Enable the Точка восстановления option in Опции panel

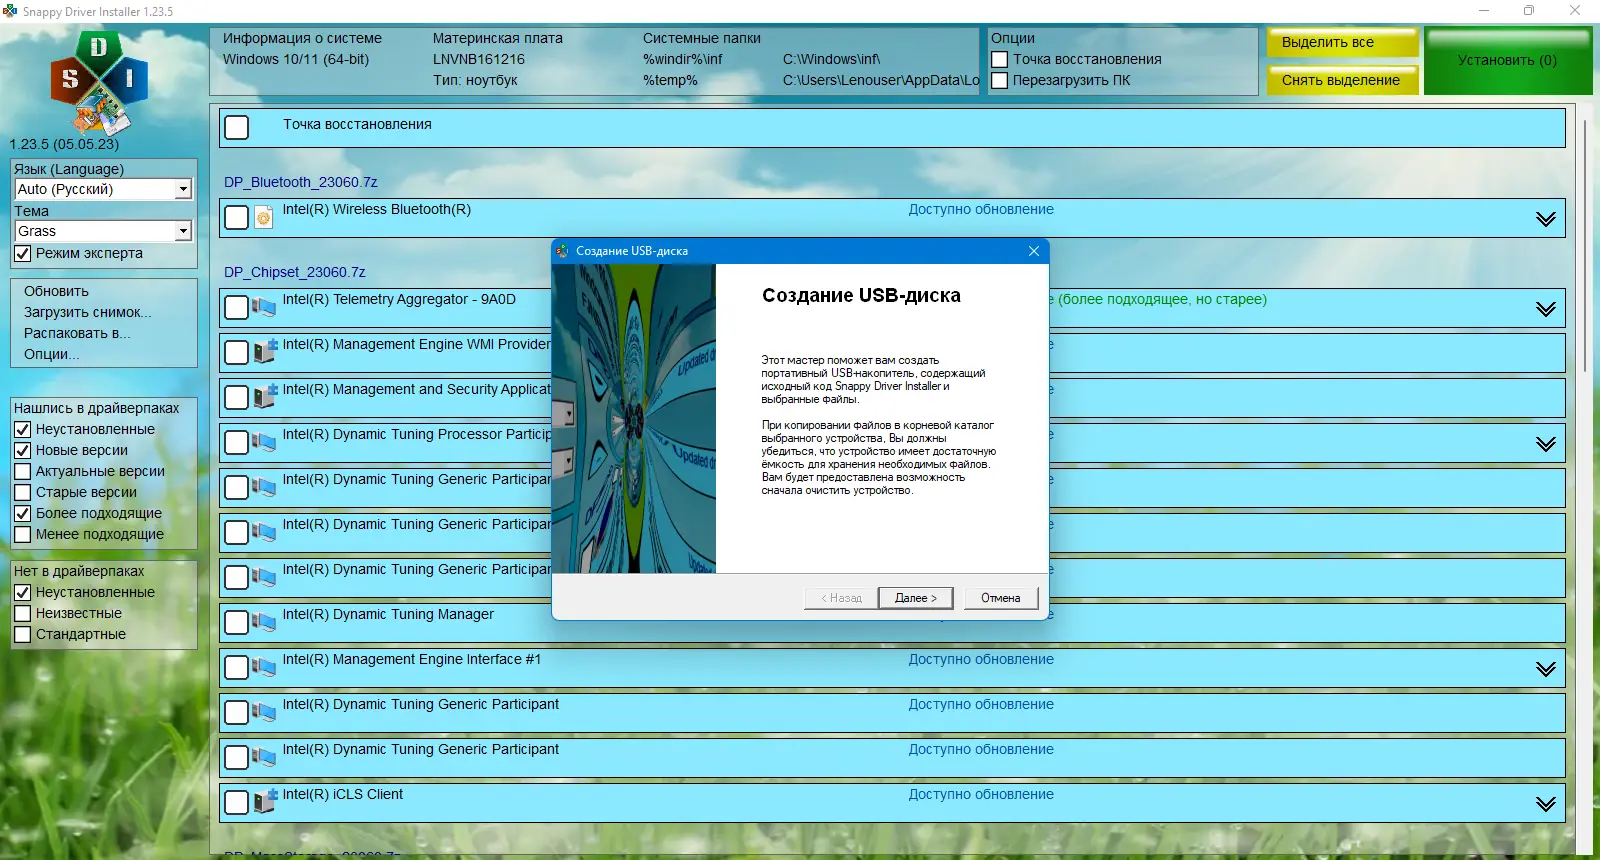pyautogui.click(x=999, y=59)
